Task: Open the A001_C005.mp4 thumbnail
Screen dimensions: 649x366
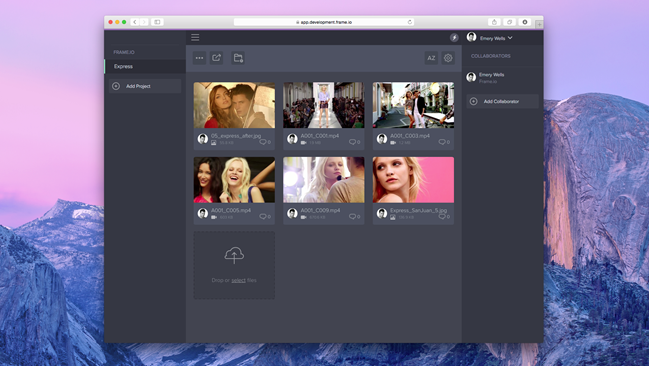Action: [234, 180]
